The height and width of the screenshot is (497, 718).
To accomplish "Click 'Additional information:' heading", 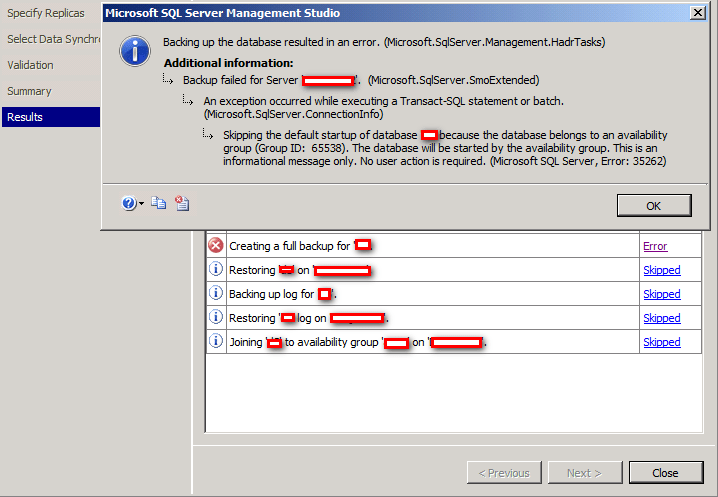I will [228, 63].
